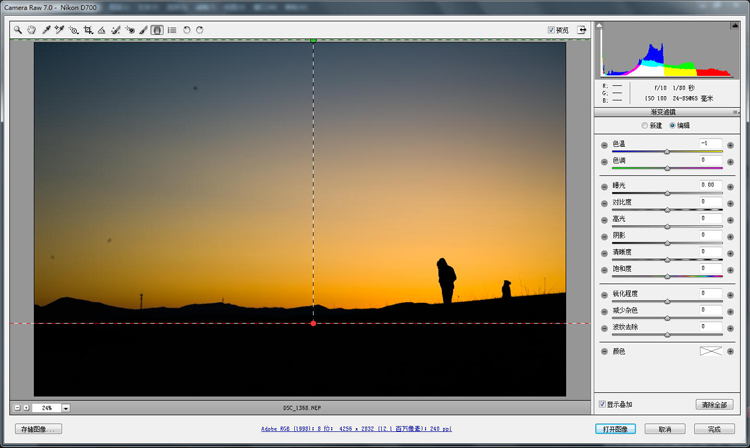Increase 曝光 with its plus button

click(730, 186)
